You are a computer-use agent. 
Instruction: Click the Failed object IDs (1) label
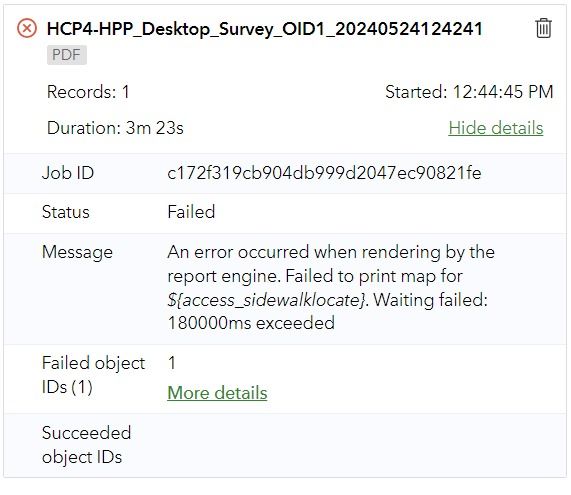pos(93,375)
